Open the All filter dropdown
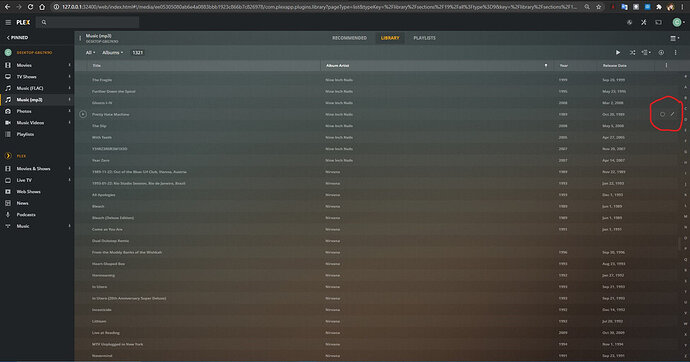Viewport: 690px width, 362px height. [x=90, y=53]
